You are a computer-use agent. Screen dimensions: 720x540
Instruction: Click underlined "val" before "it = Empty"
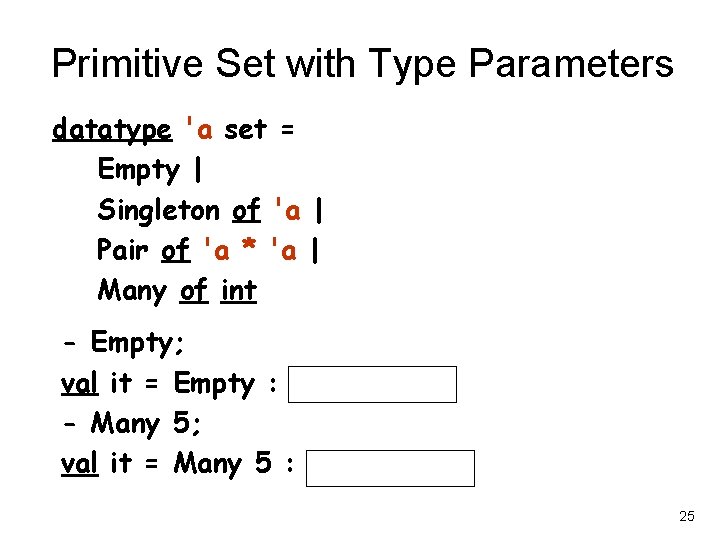pyautogui.click(x=79, y=383)
